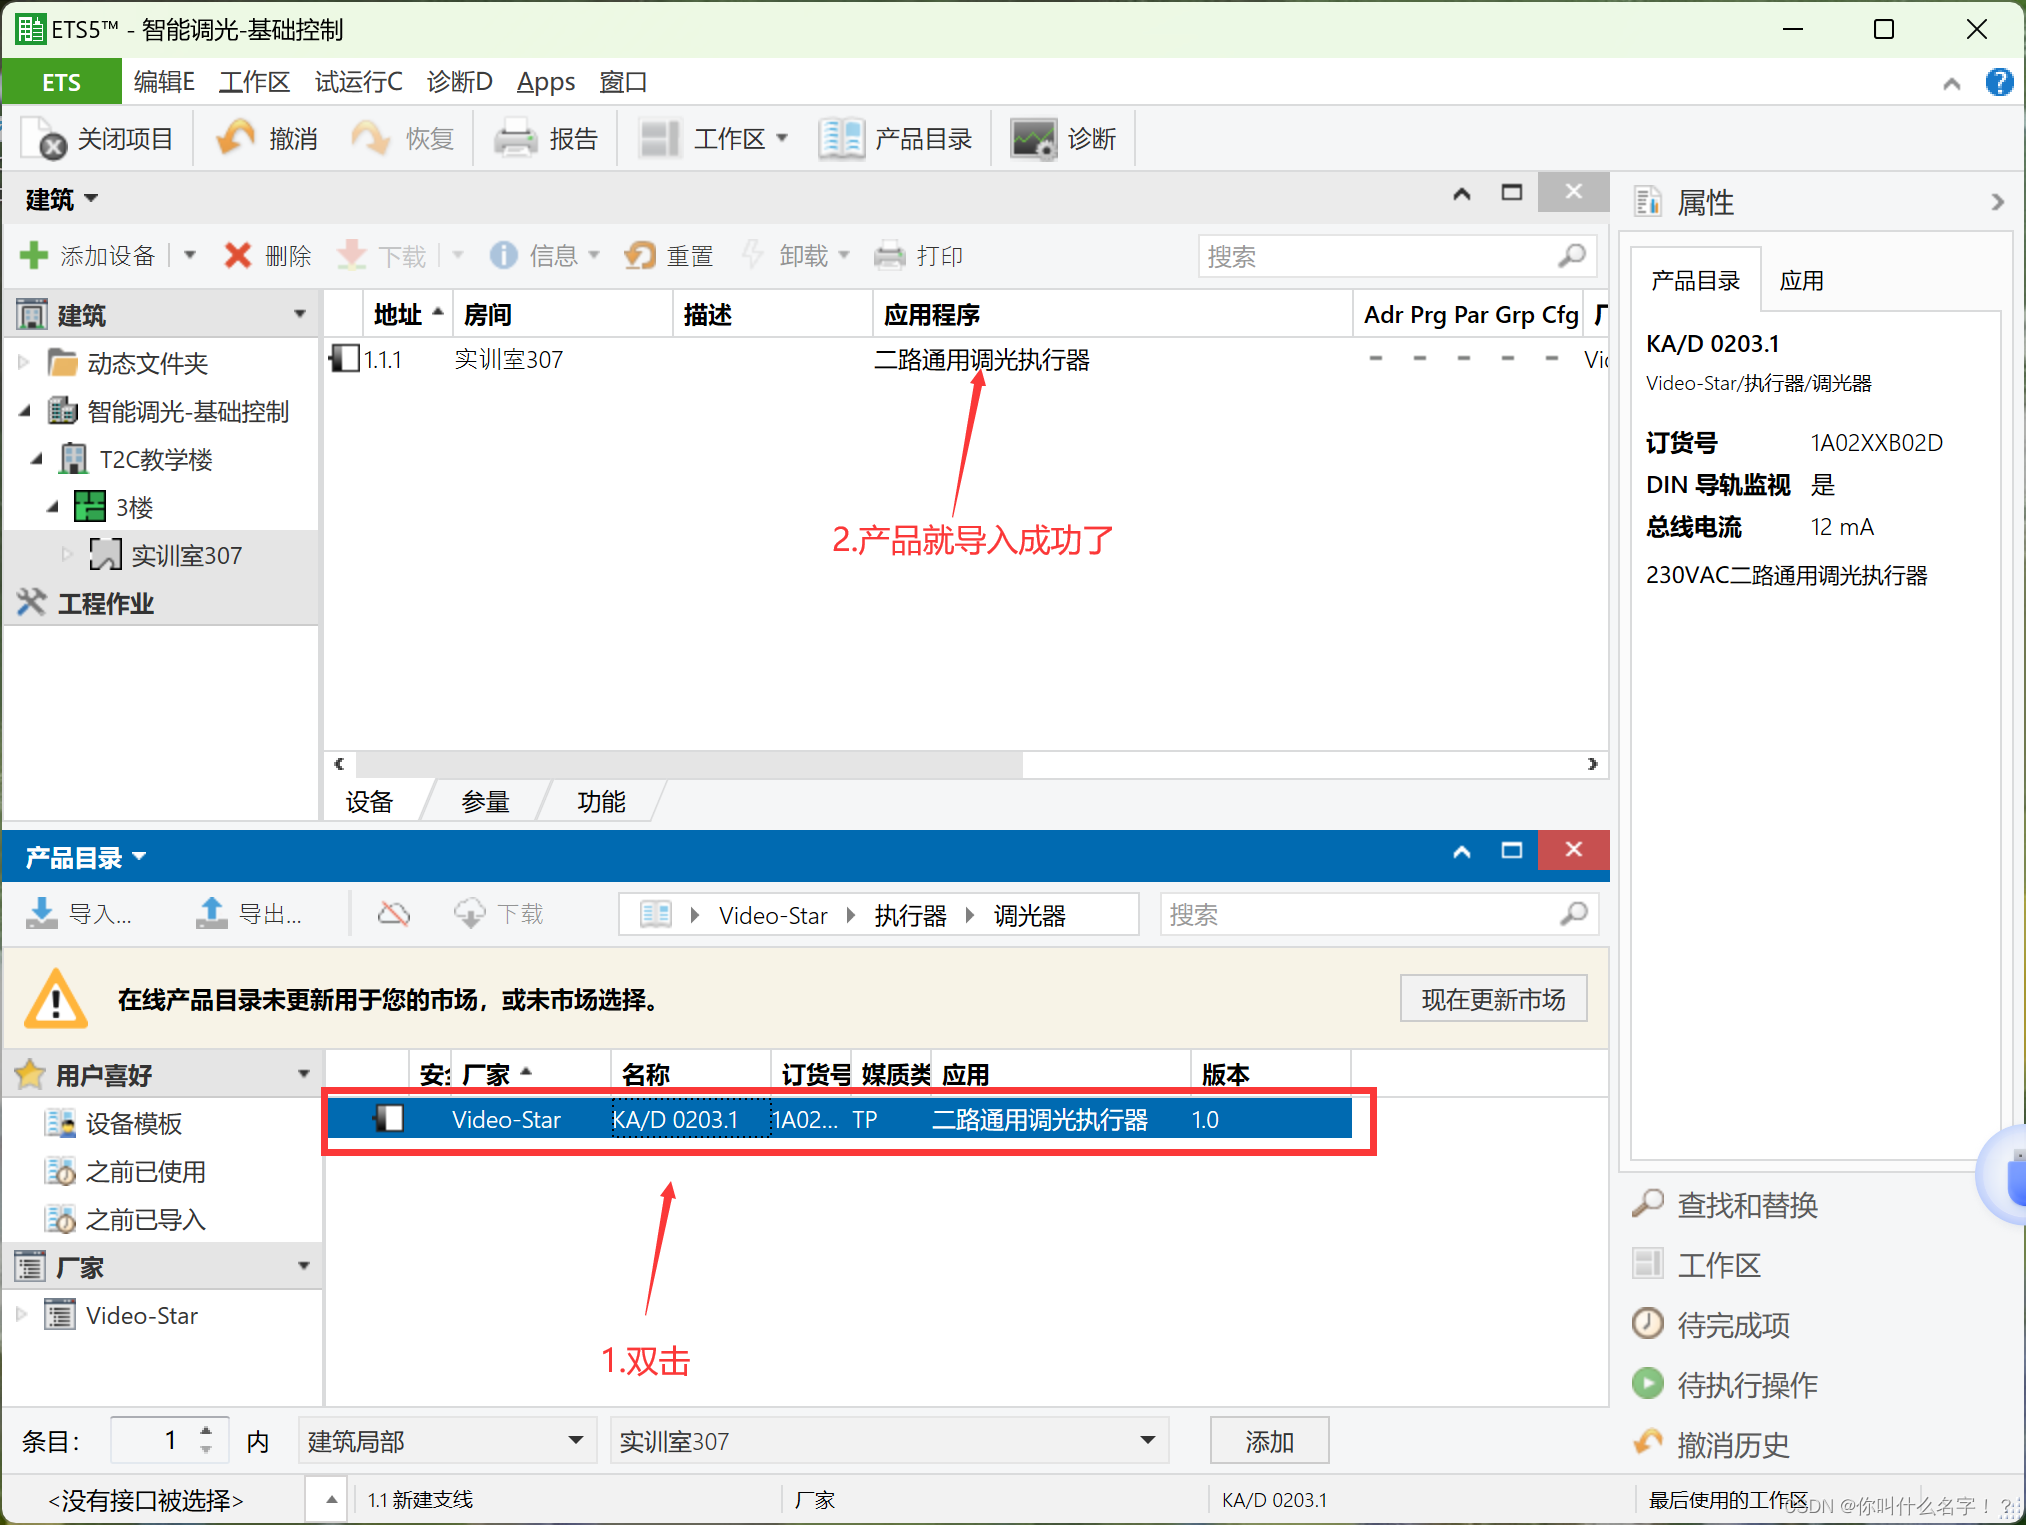2026x1525 pixels.
Task: Expand the 动态文件夹 tree node
Action: 24,362
